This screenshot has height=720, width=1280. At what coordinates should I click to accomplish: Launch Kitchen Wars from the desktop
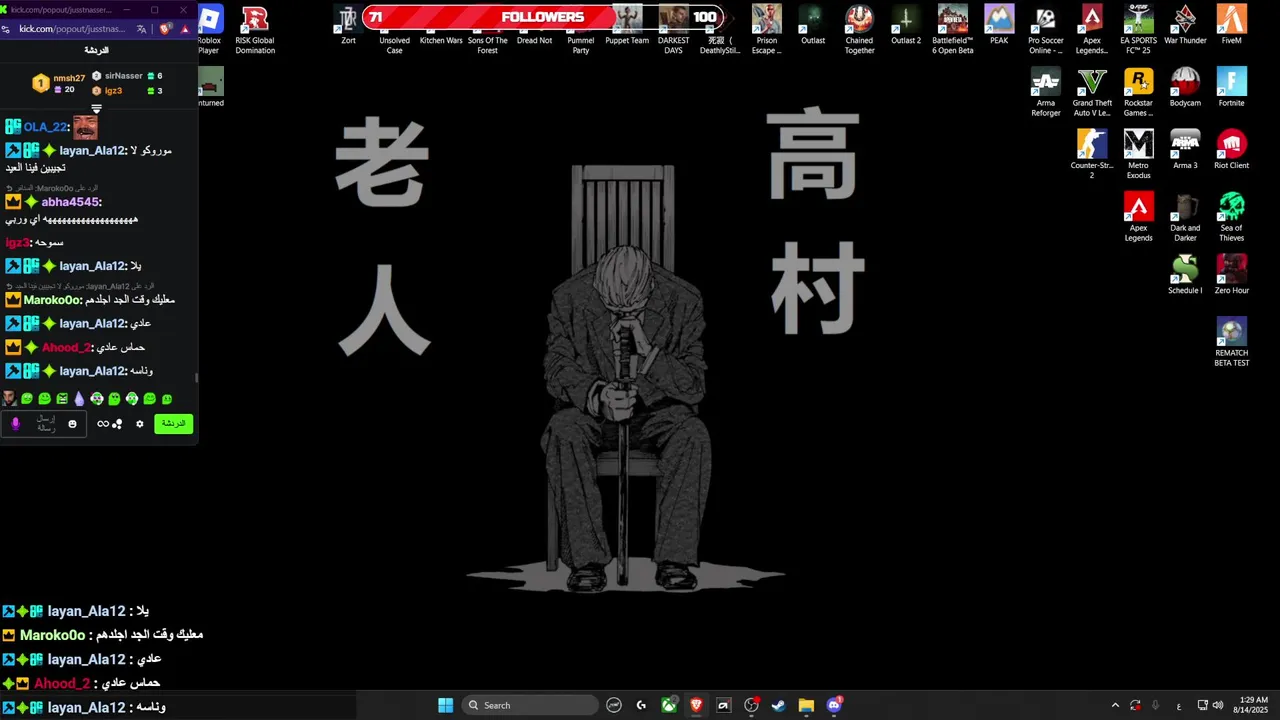point(441,25)
